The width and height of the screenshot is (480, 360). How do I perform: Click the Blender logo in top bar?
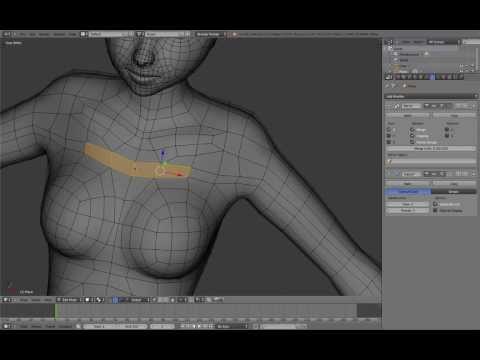(x=234, y=34)
